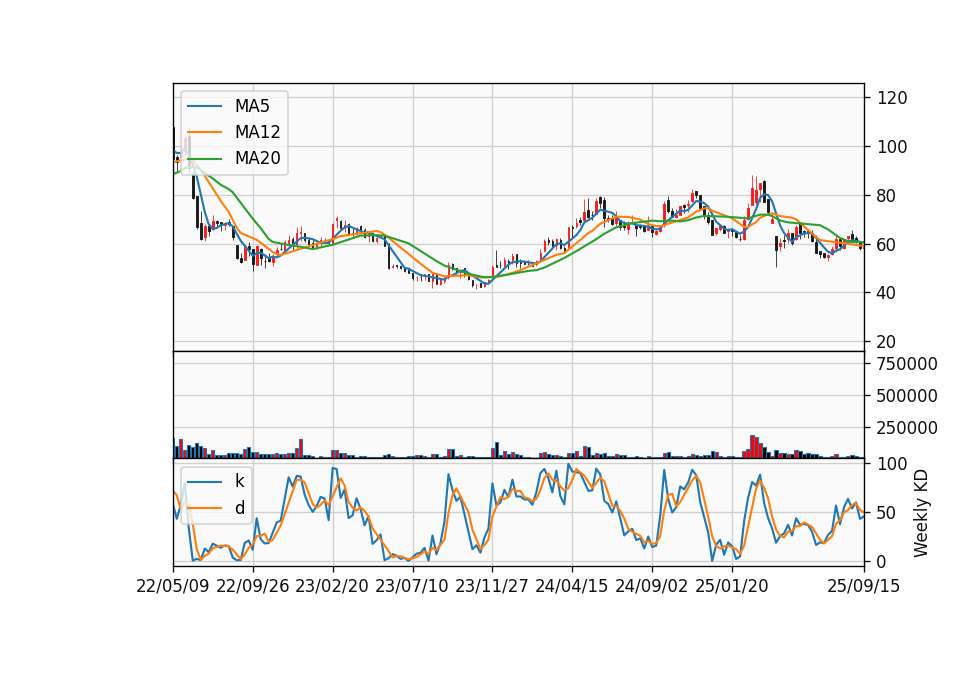This screenshot has width=960, height=690.
Task: Click the 500000 volume axis label
Action: coord(907,396)
